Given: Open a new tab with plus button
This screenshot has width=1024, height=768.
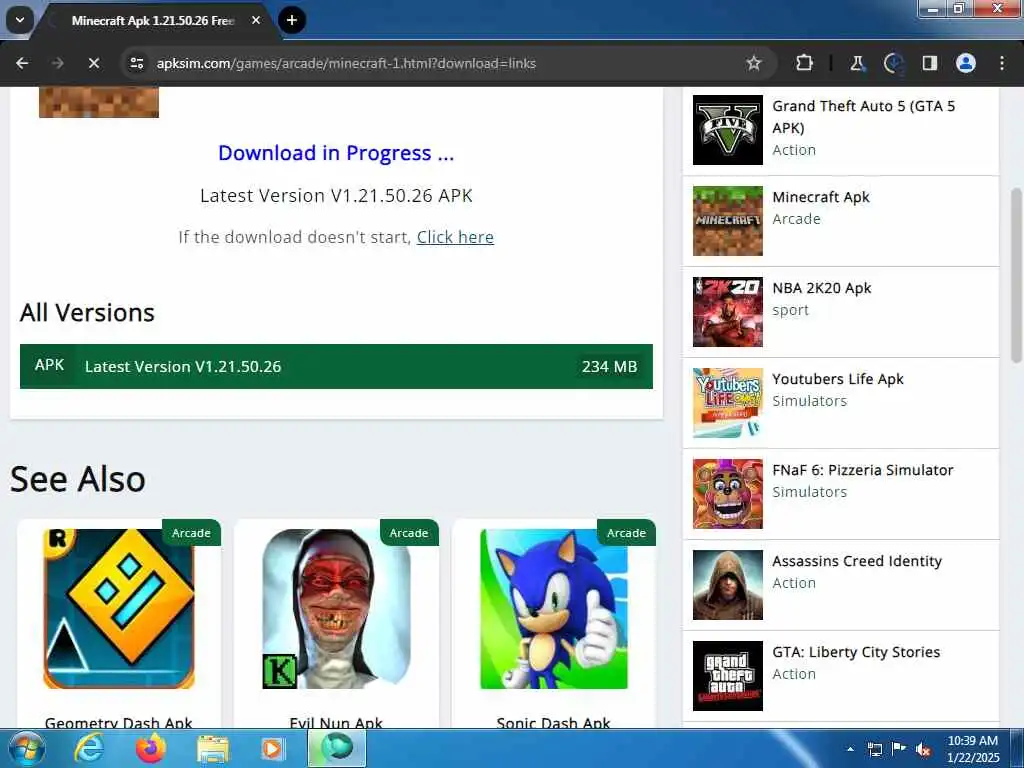Looking at the screenshot, I should [292, 20].
